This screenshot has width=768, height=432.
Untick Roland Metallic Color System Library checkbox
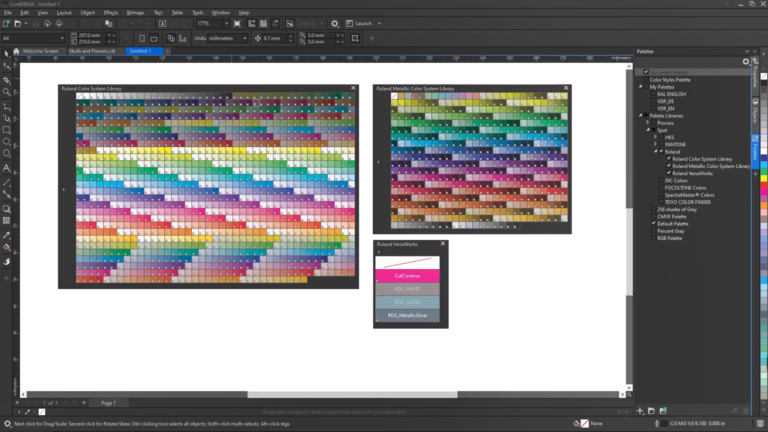(669, 166)
